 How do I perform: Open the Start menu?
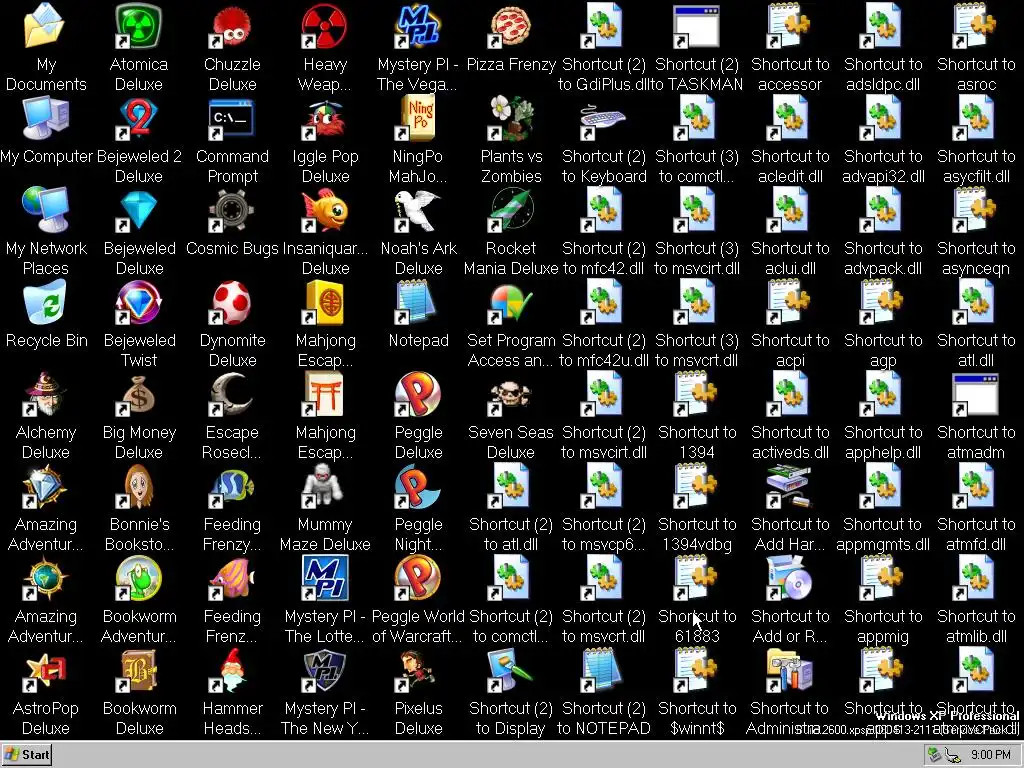point(27,755)
